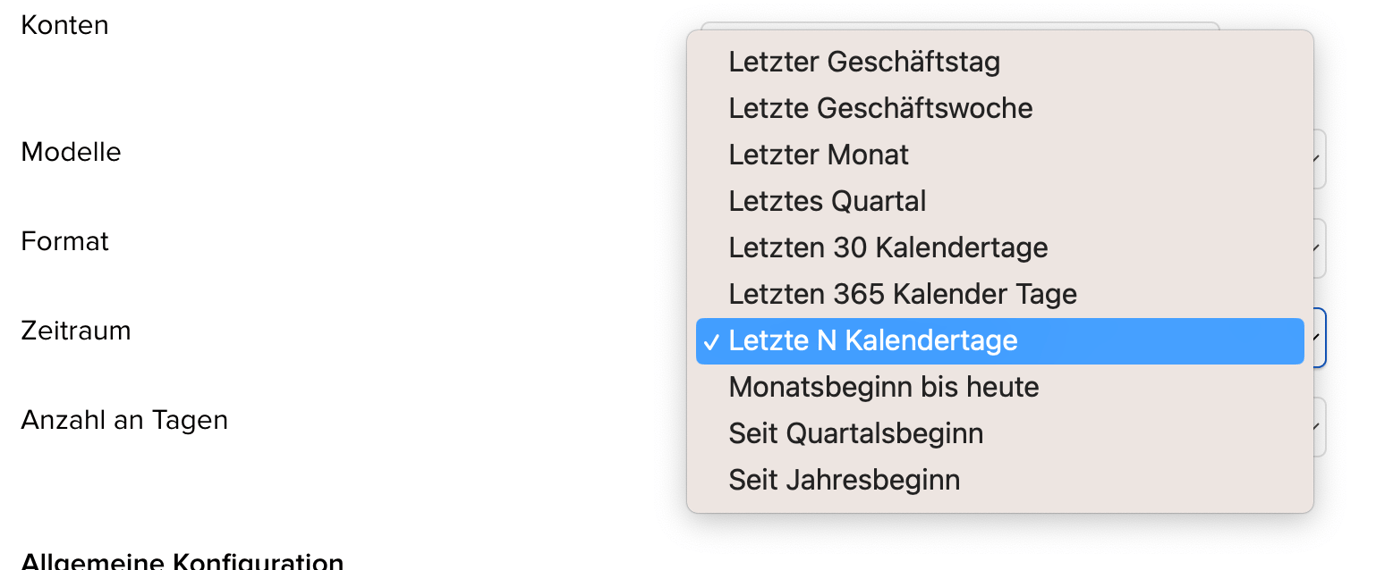Click the 'Konten' label
The image size is (1376, 570).
[64, 26]
